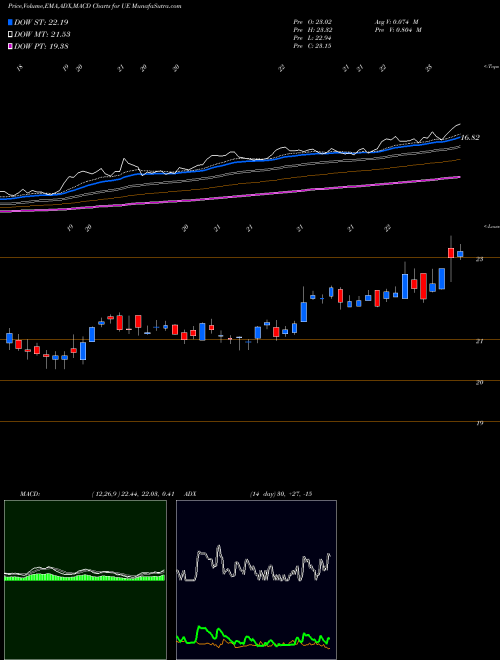
Task: Click the 'Pre H: 23.32' value
Action: tap(313, 30)
